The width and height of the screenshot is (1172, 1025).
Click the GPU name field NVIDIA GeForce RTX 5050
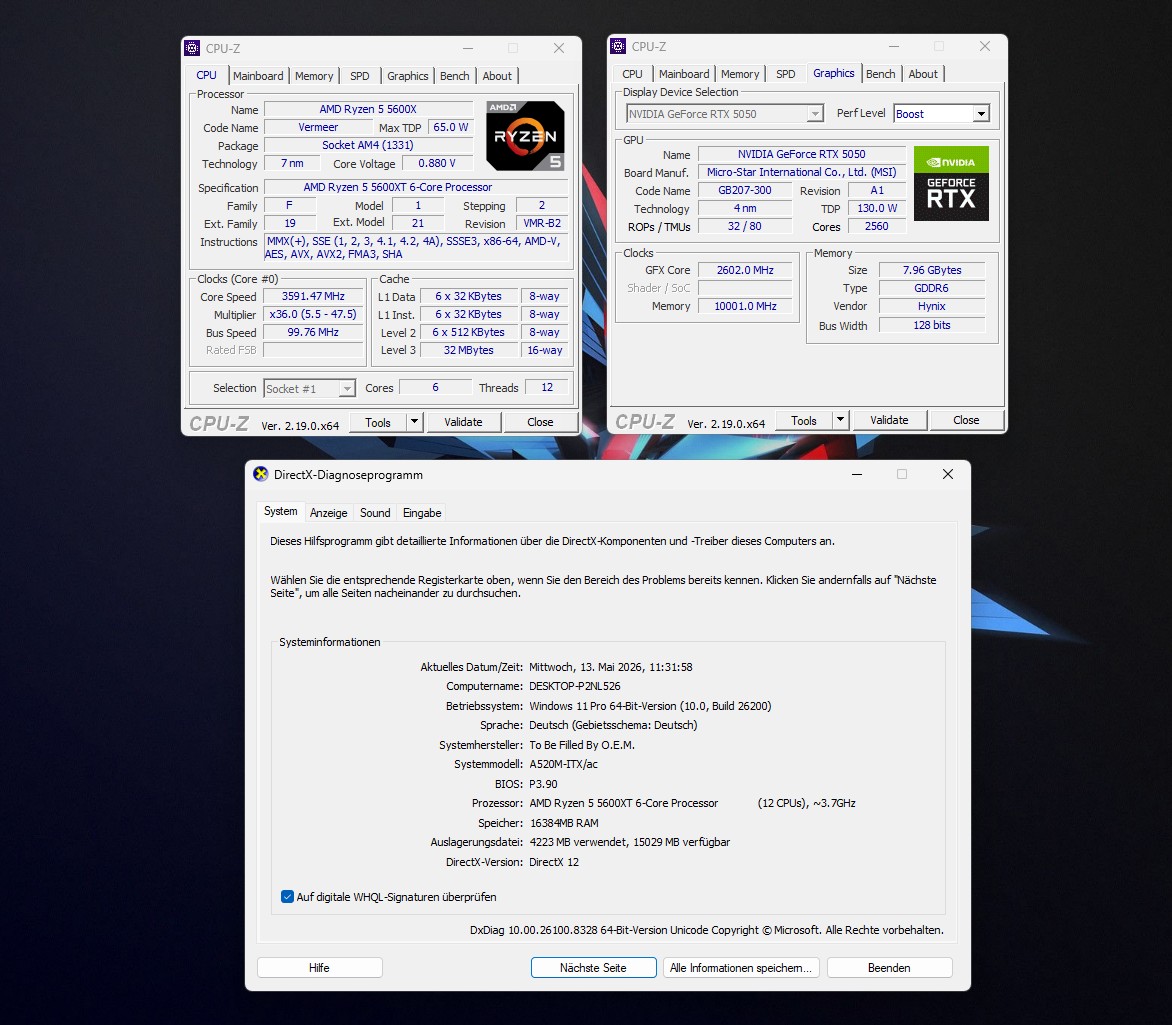pyautogui.click(x=801, y=154)
